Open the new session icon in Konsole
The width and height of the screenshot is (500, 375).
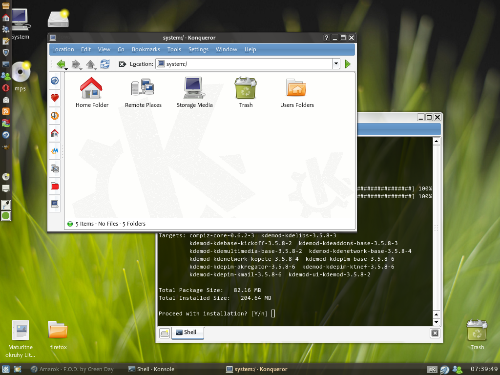[164, 333]
